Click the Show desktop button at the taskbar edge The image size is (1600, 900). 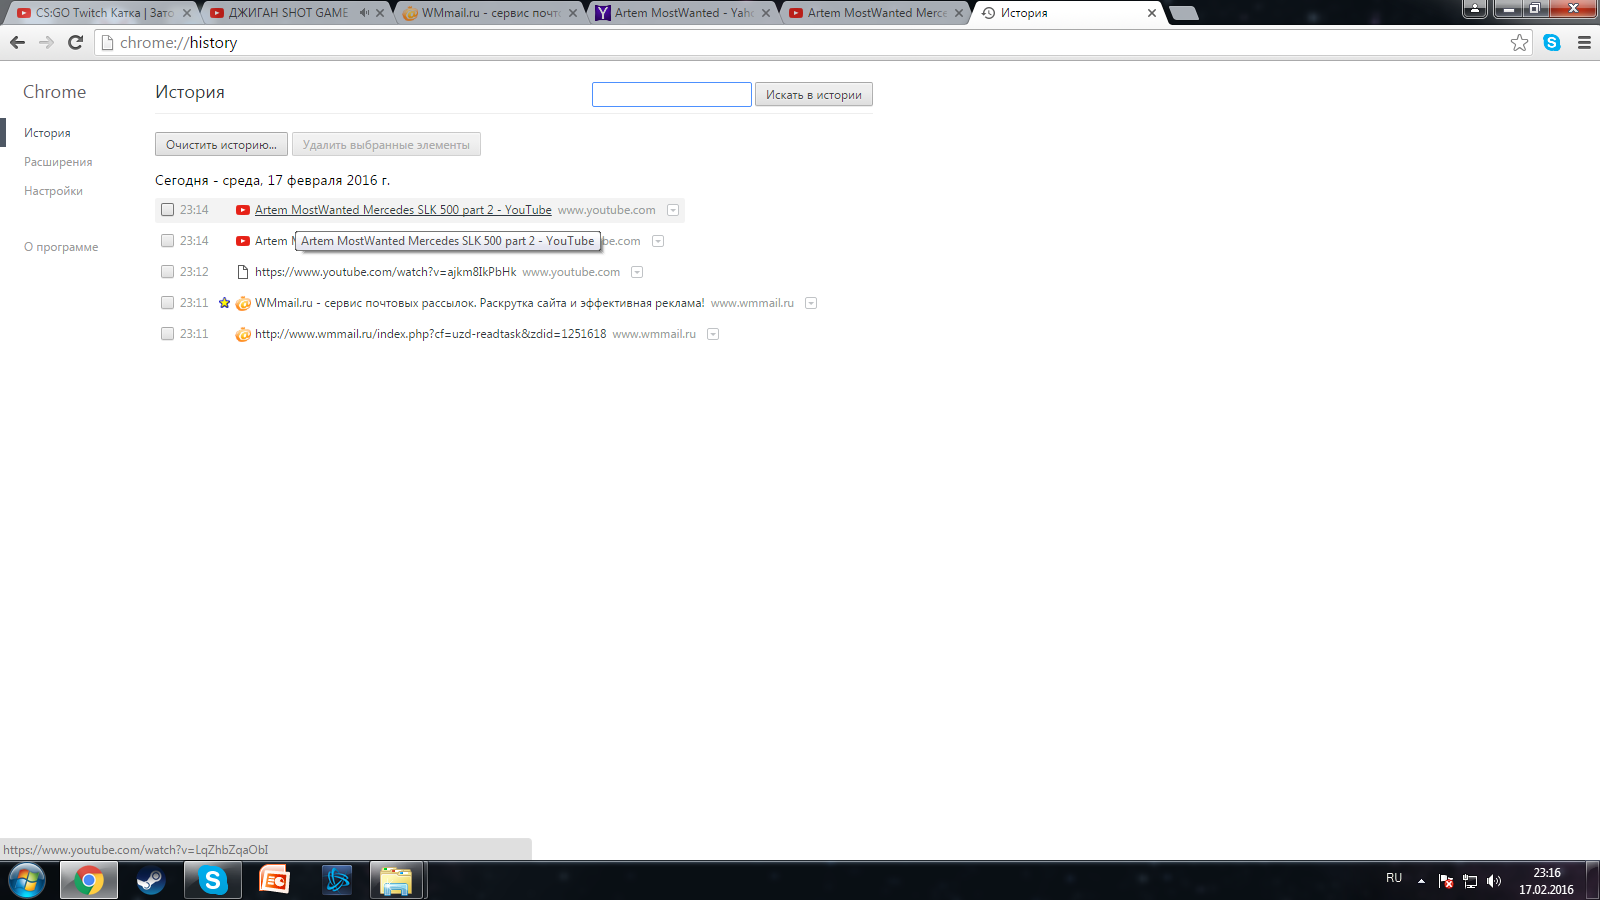click(x=1592, y=881)
